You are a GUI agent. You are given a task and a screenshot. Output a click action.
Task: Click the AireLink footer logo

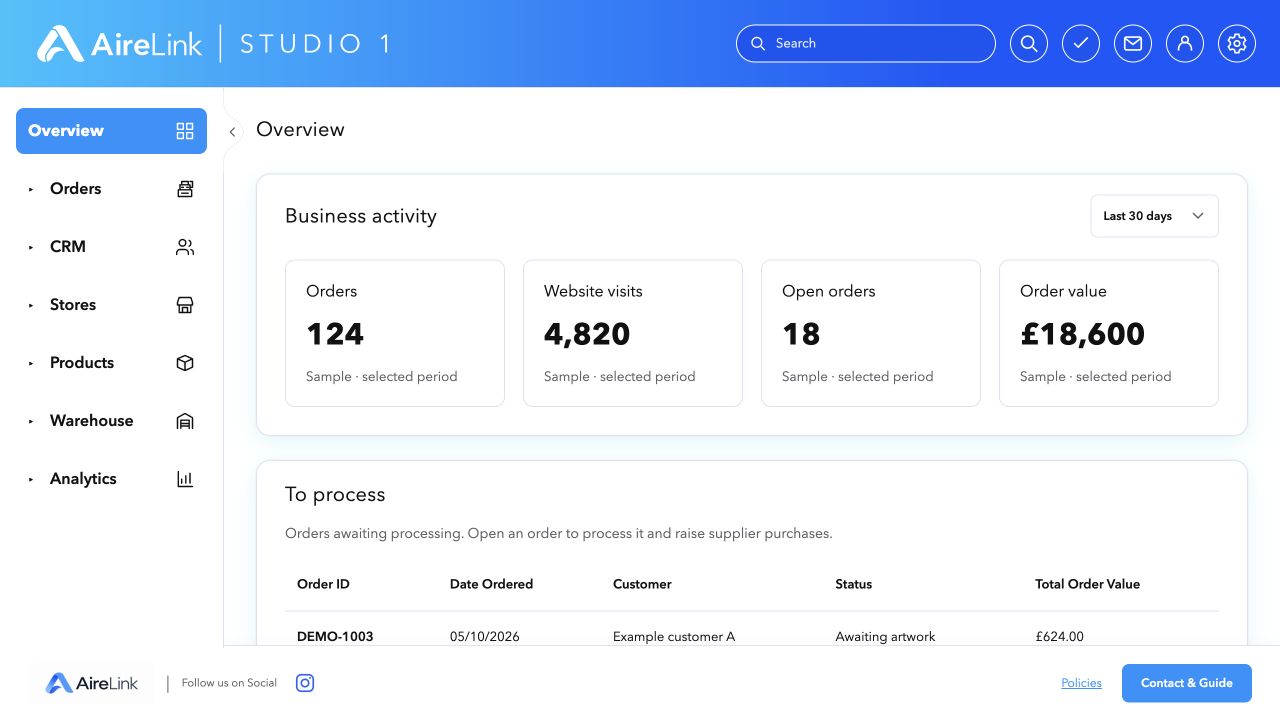(x=92, y=683)
